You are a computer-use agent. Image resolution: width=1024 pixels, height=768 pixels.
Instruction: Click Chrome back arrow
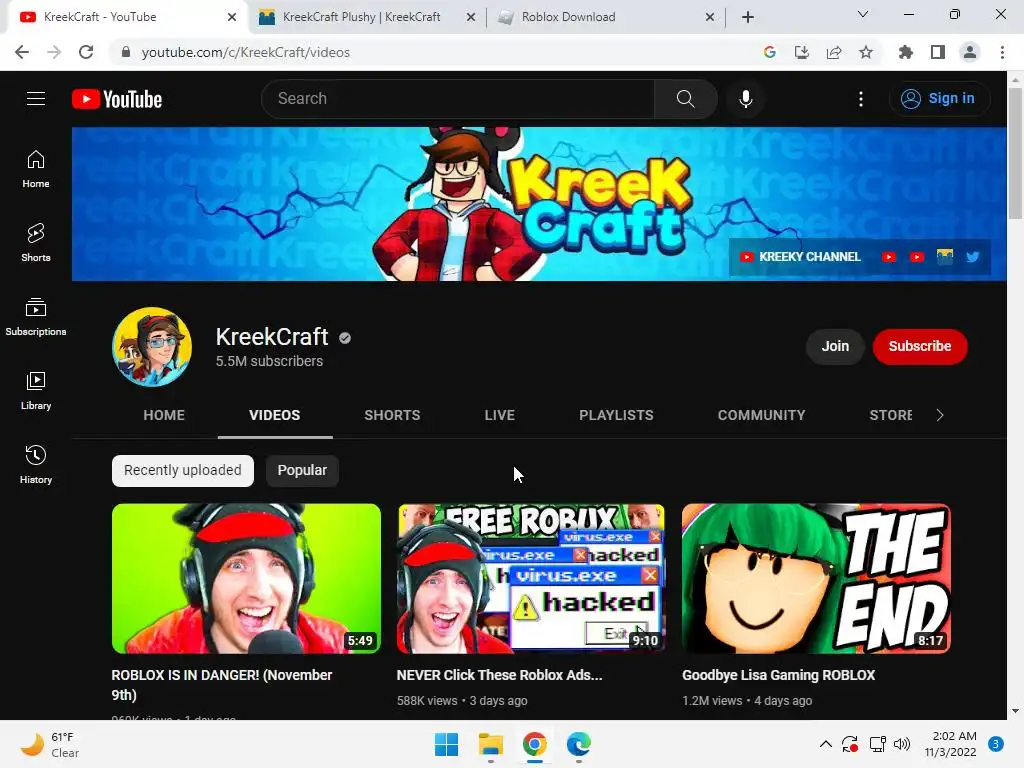22,52
